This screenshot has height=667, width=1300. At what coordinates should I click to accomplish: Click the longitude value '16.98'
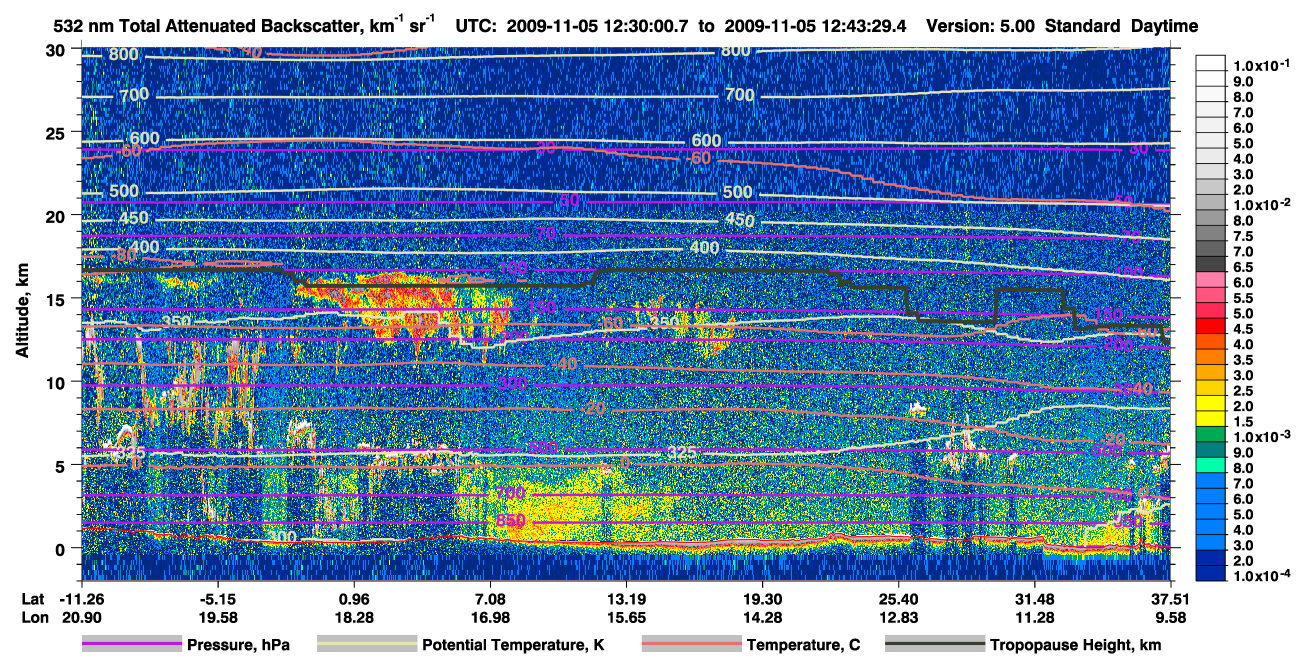pyautogui.click(x=490, y=618)
